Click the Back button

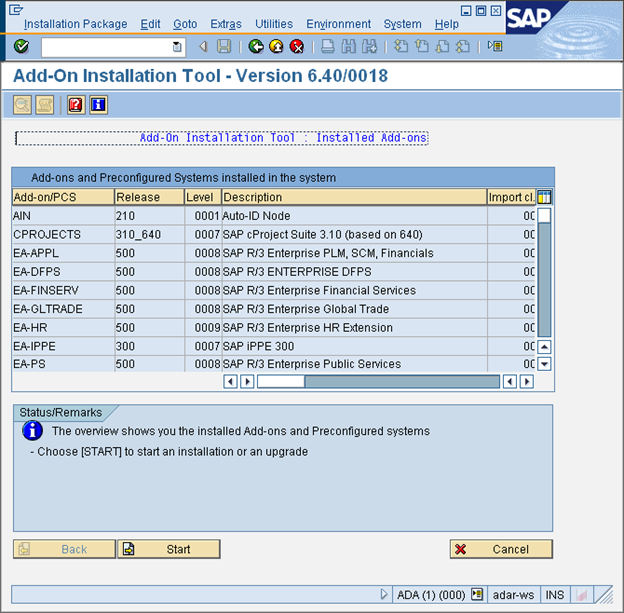pyautogui.click(x=64, y=549)
